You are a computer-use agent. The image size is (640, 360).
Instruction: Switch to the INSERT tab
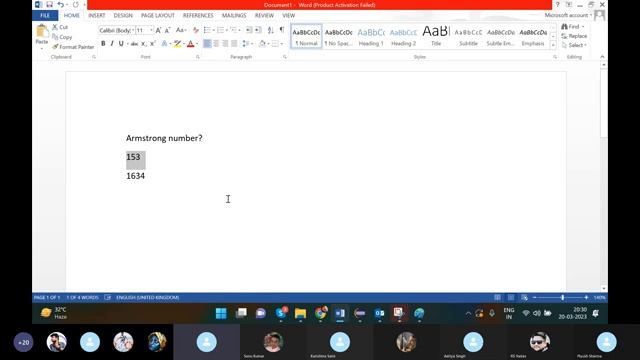pos(97,16)
